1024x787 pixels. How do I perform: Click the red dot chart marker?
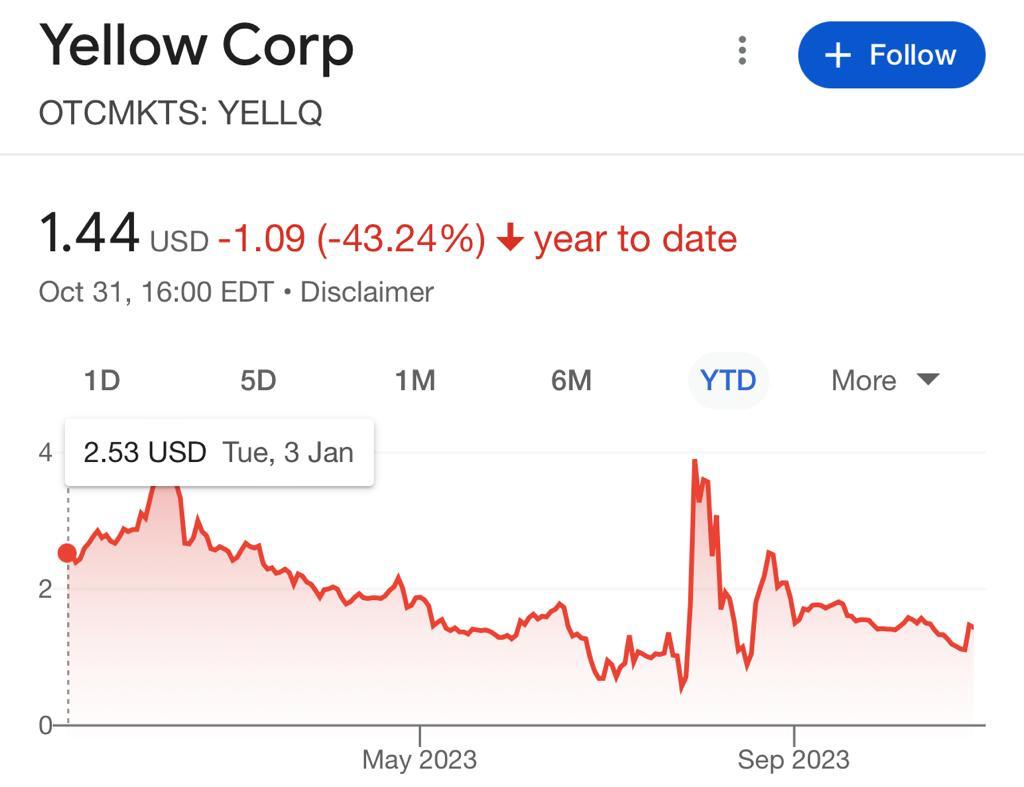click(x=67, y=553)
